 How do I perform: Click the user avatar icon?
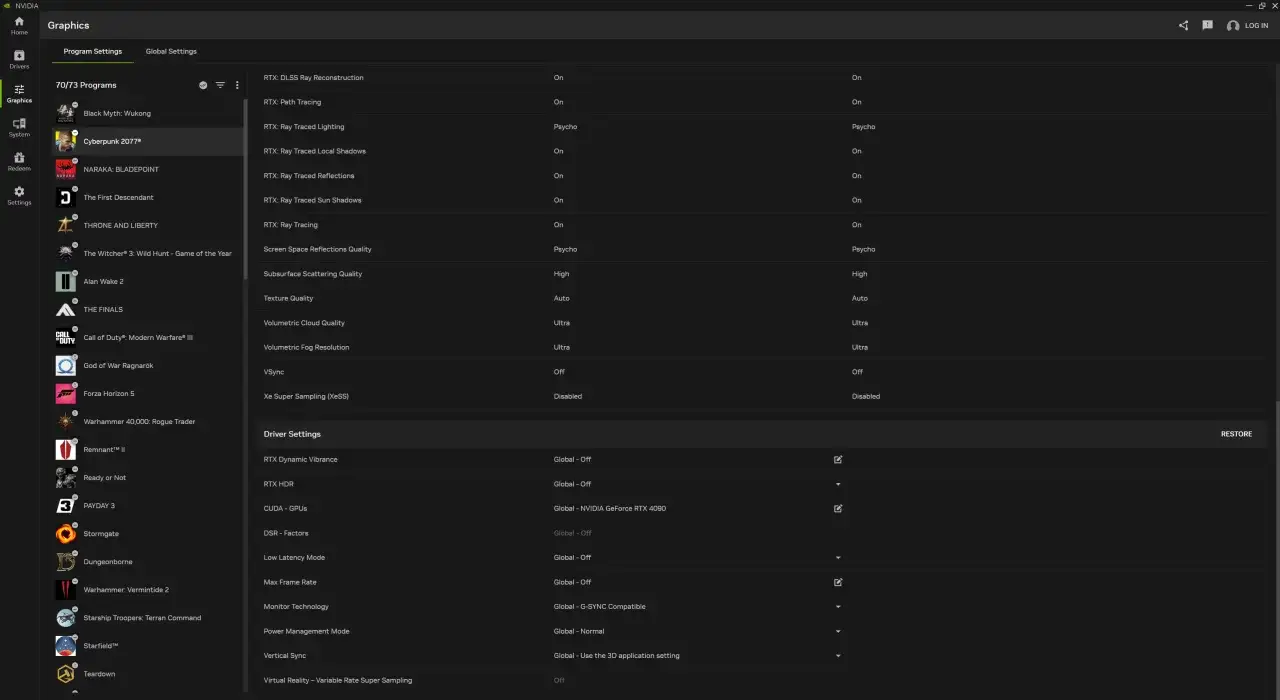pyautogui.click(x=1233, y=26)
